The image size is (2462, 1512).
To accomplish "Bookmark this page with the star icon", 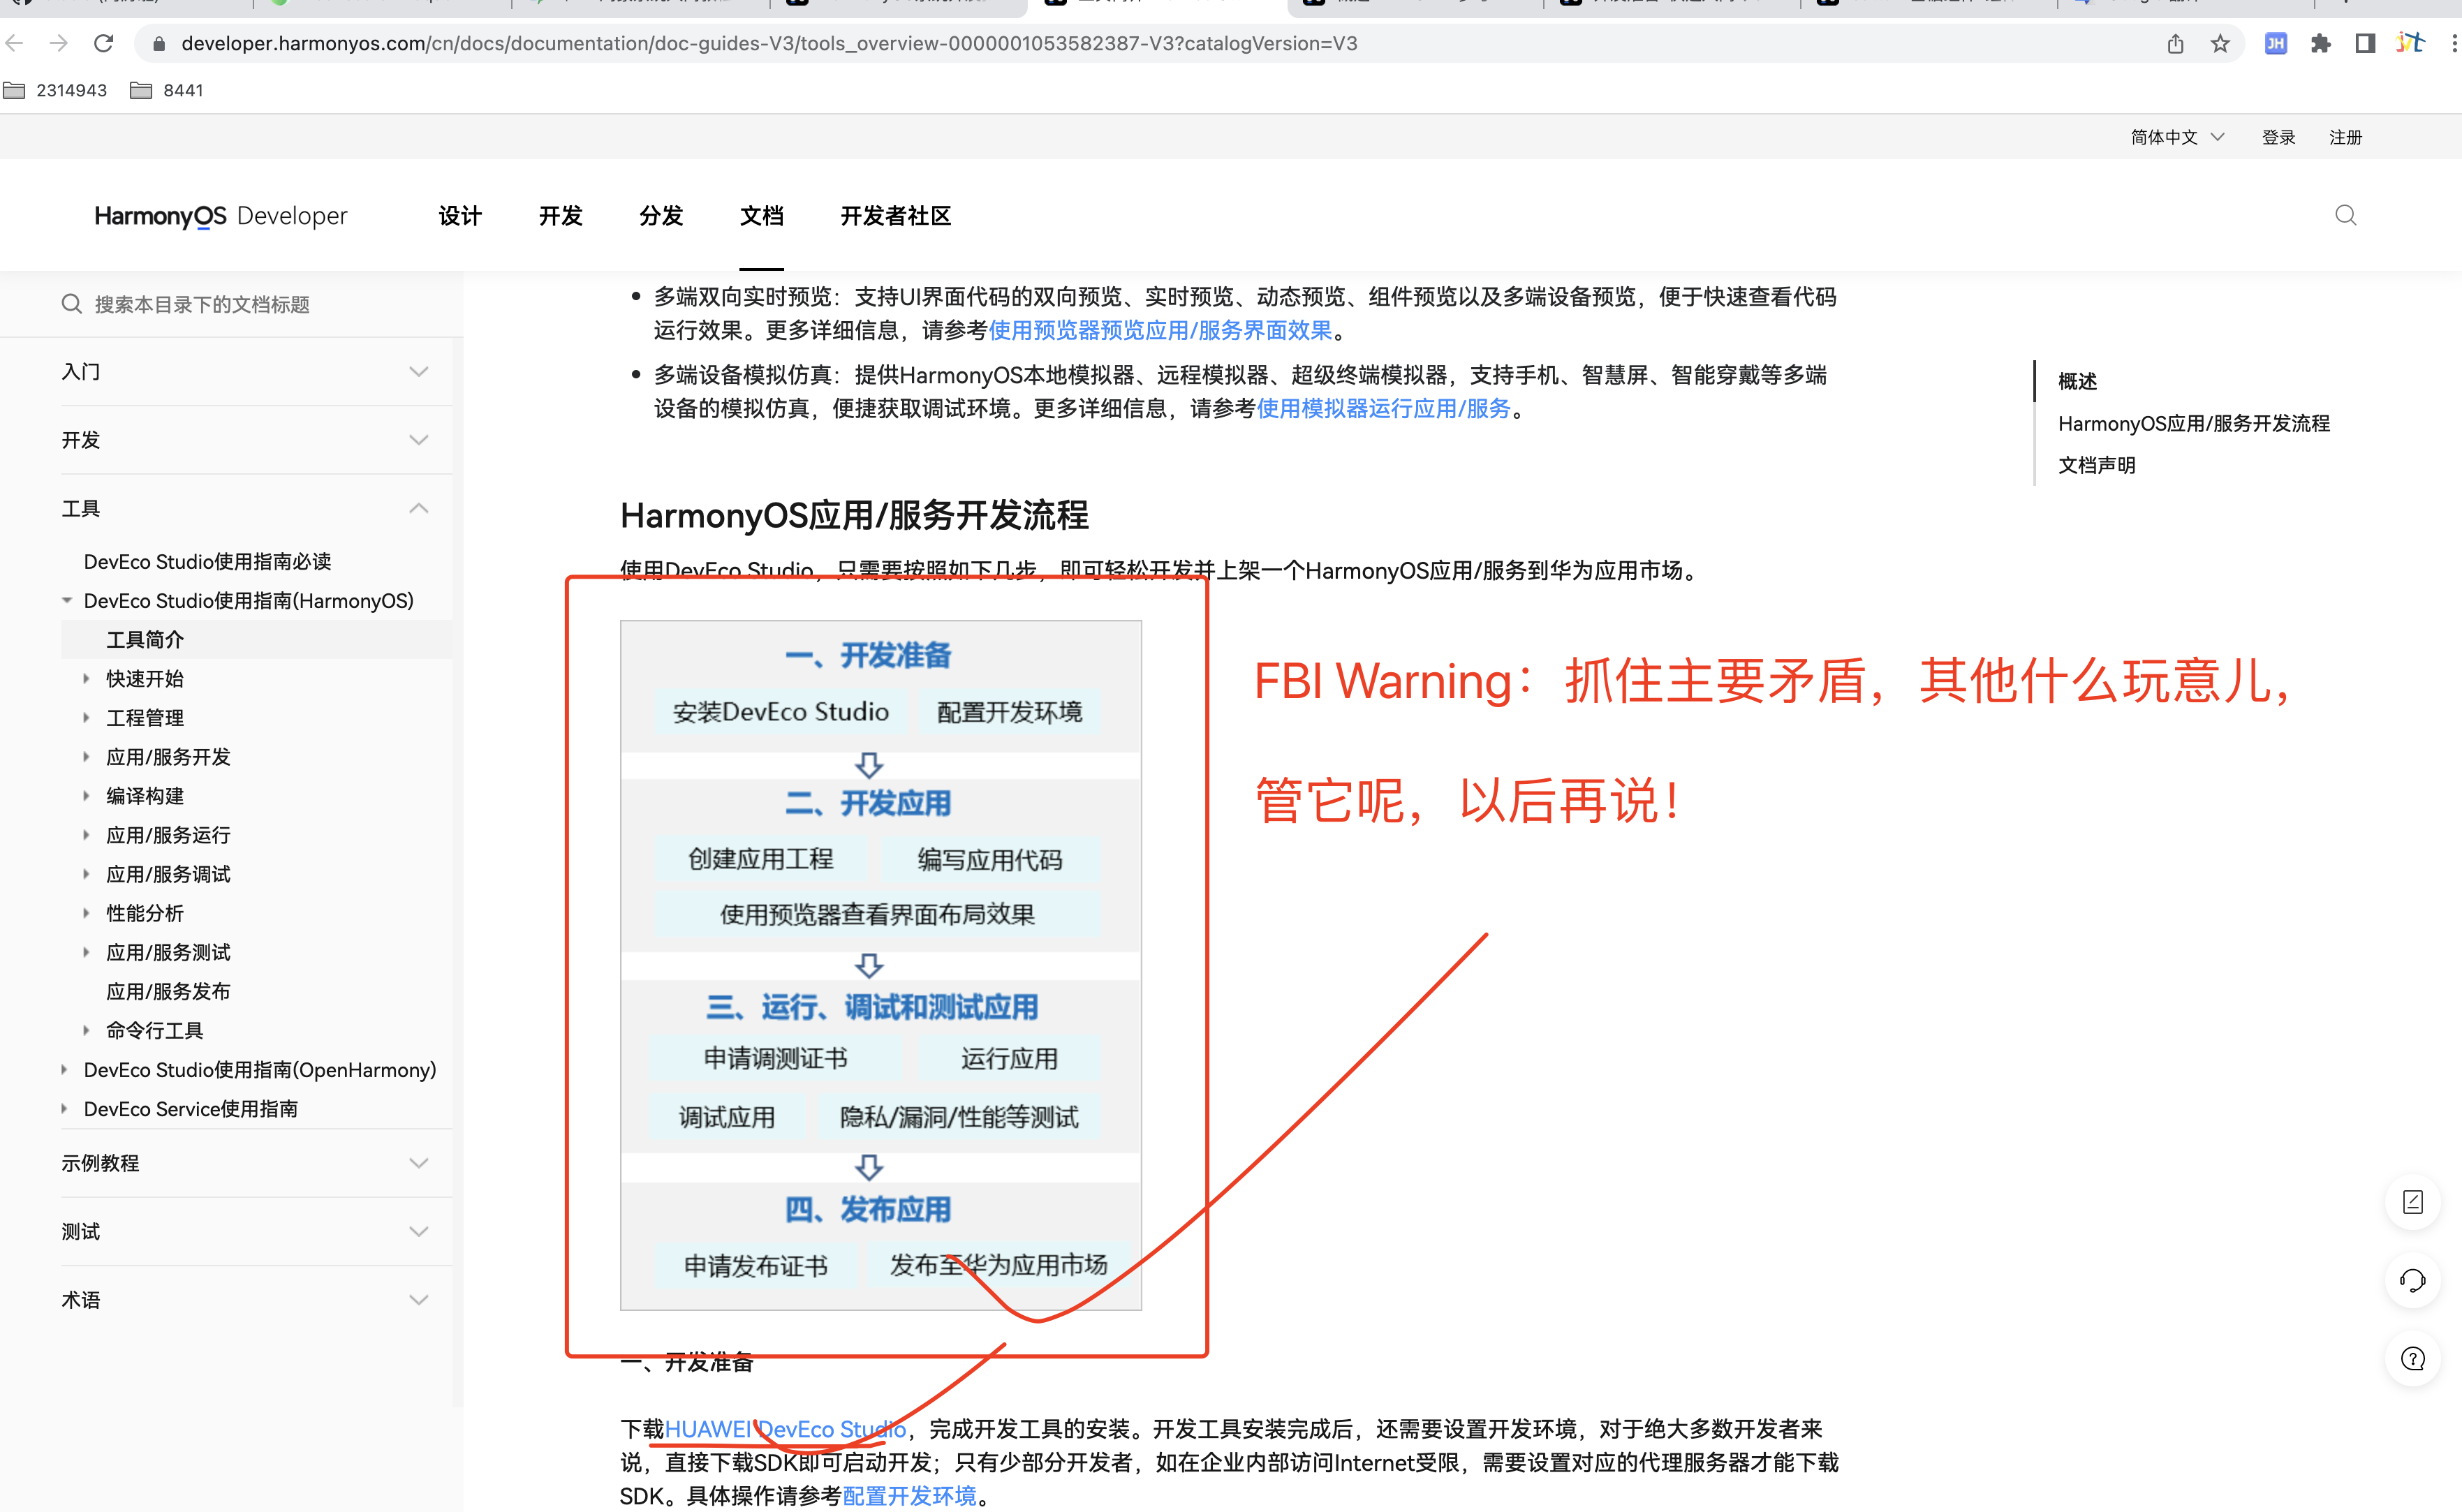I will pyautogui.click(x=2220, y=43).
